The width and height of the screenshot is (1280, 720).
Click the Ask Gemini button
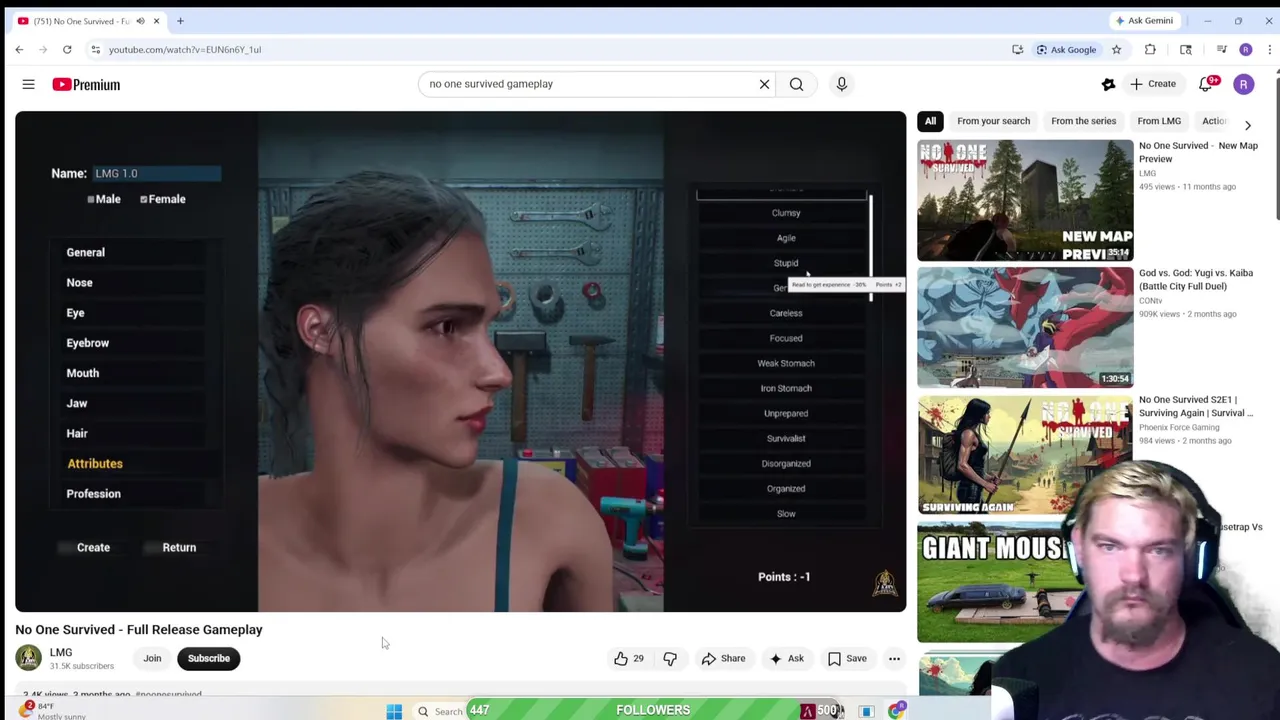1145,21
